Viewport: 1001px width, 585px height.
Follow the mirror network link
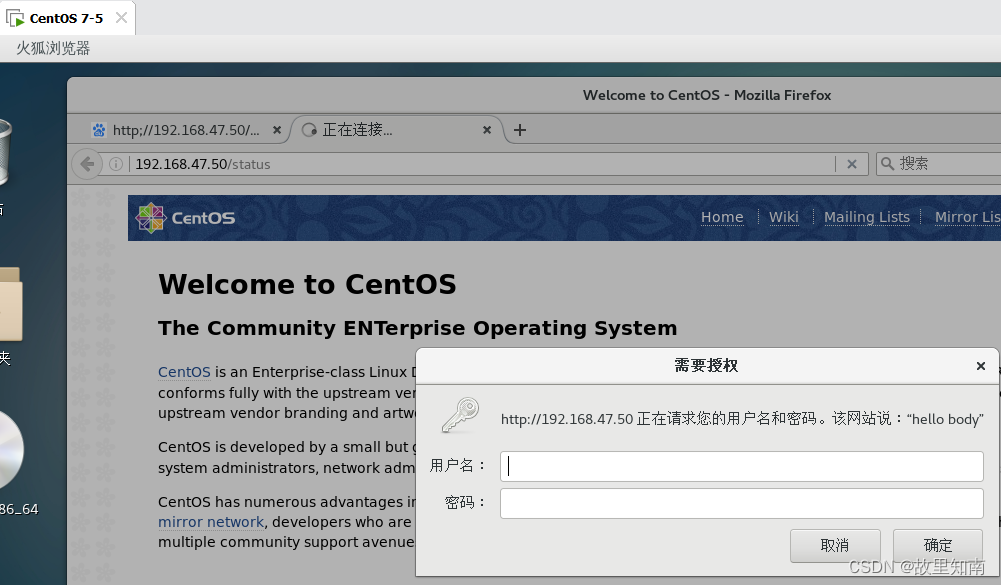point(211,522)
